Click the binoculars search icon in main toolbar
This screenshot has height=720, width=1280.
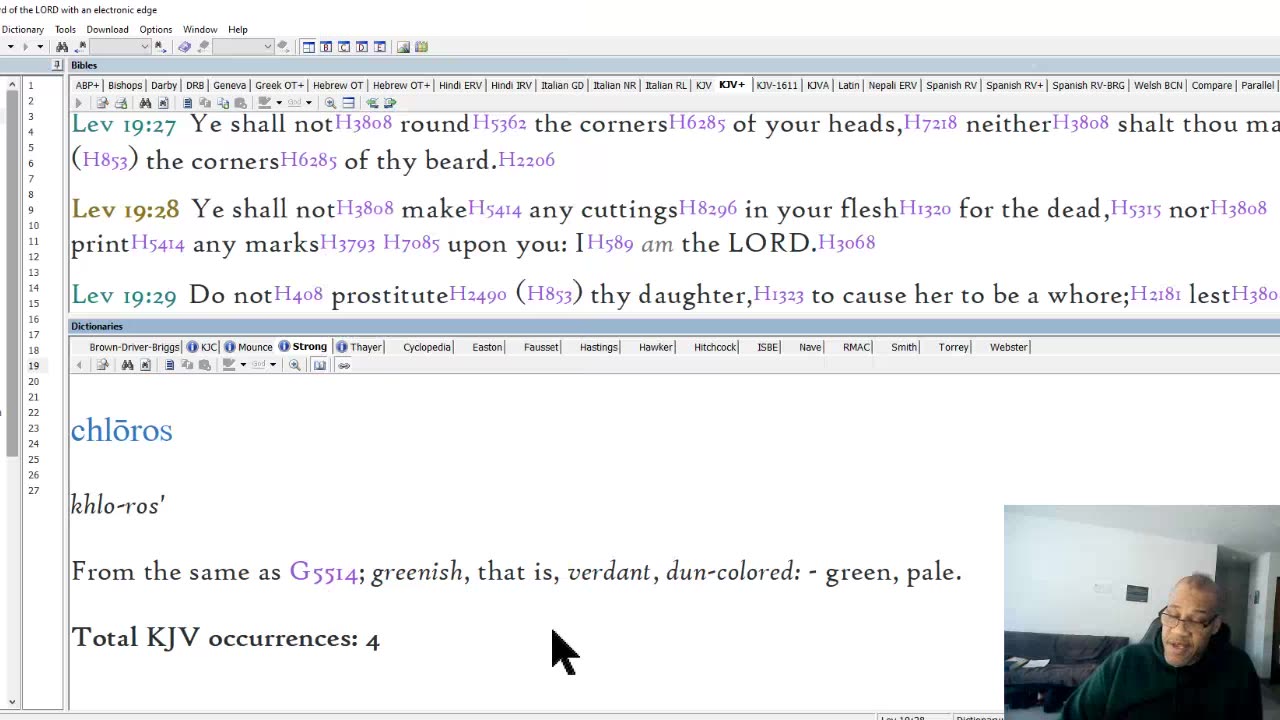pyautogui.click(x=62, y=47)
